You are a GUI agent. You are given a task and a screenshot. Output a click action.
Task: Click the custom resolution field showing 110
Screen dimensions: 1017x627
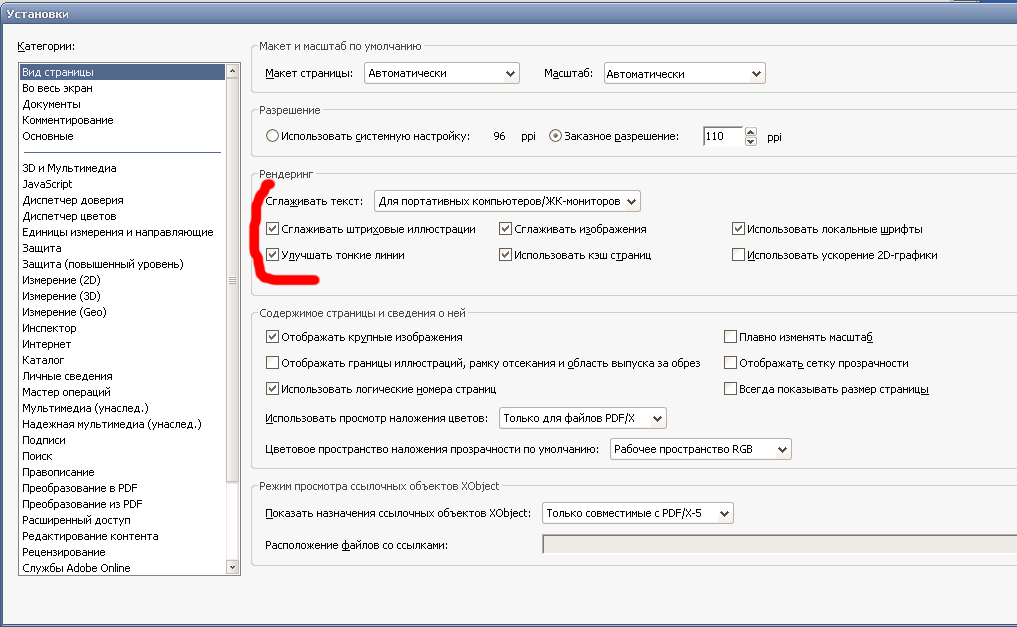pyautogui.click(x=721, y=136)
